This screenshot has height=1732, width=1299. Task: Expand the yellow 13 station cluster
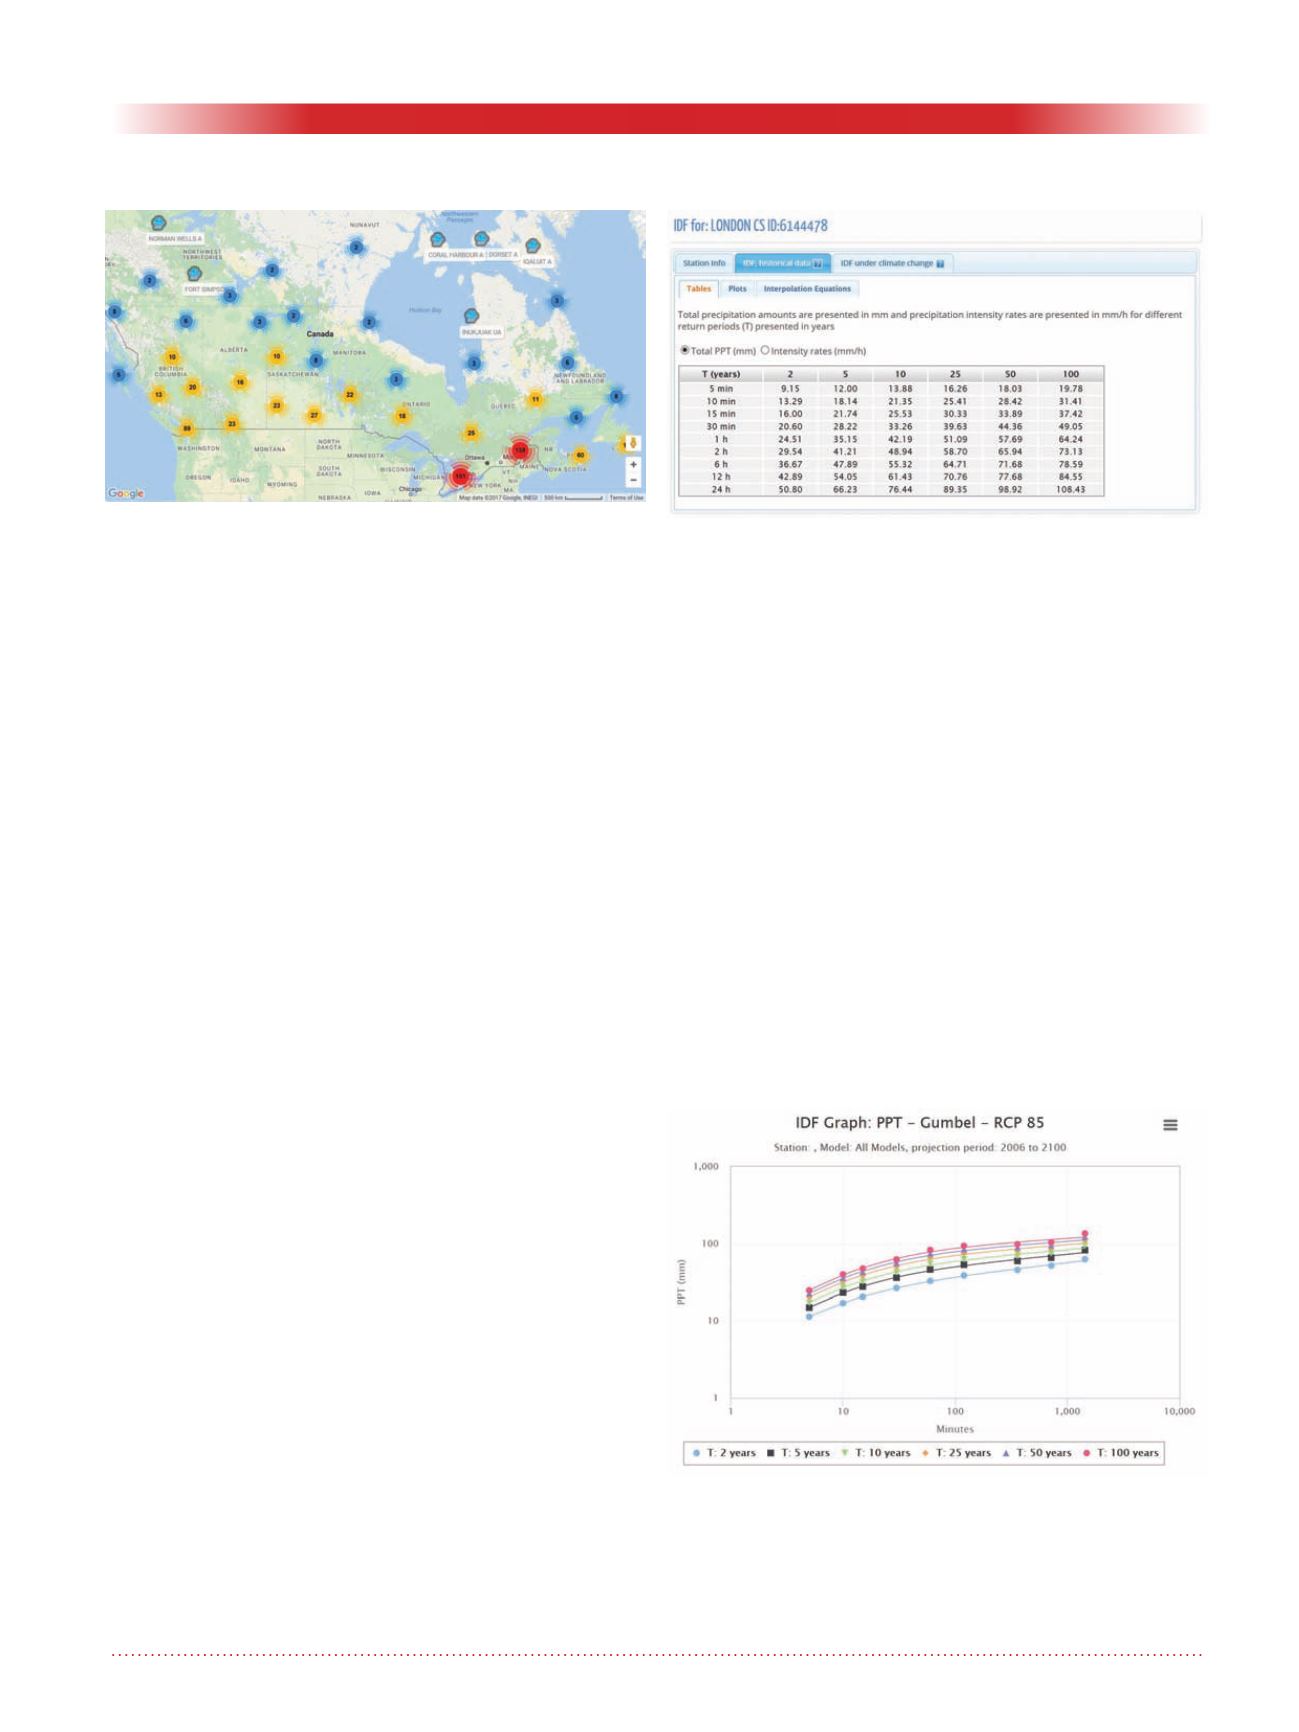tap(157, 395)
